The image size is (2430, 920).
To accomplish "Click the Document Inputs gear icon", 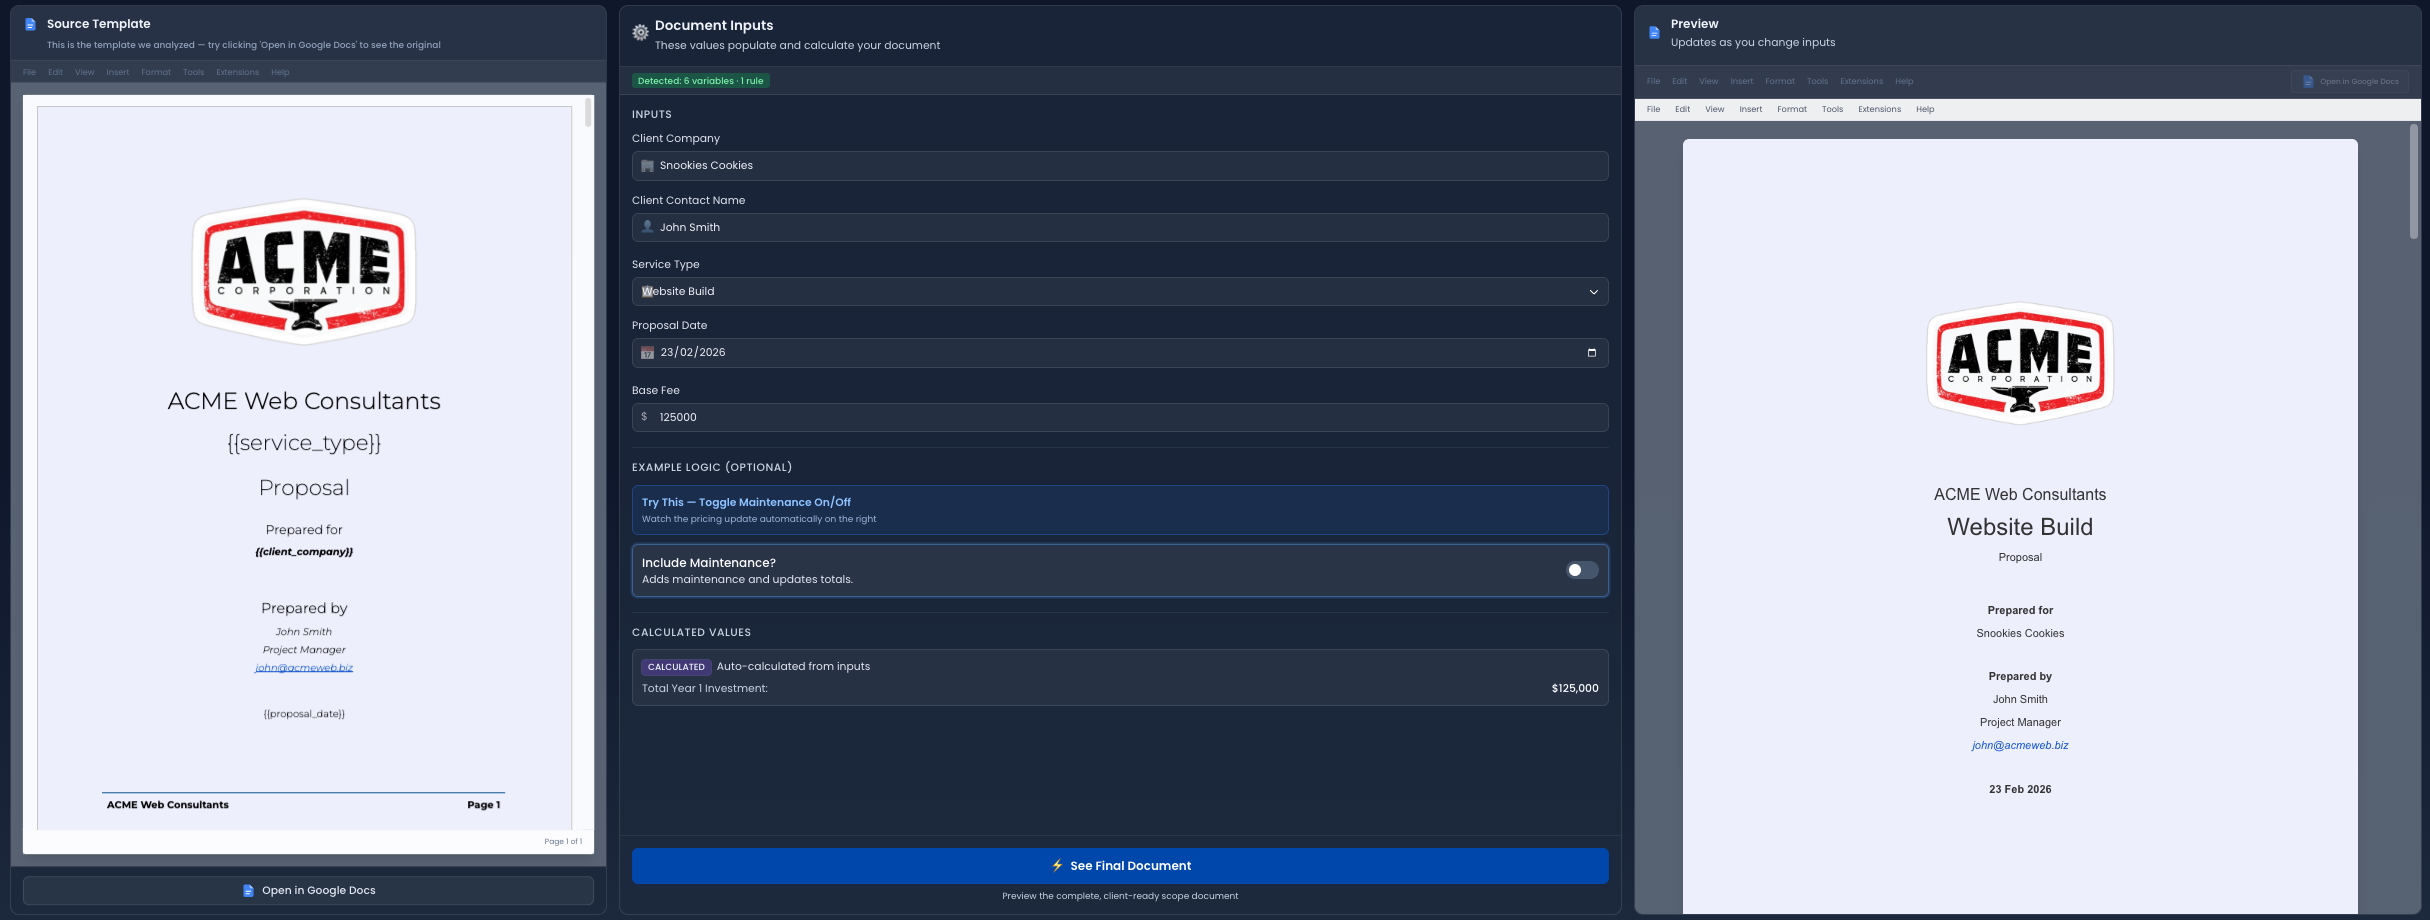I will tap(641, 33).
